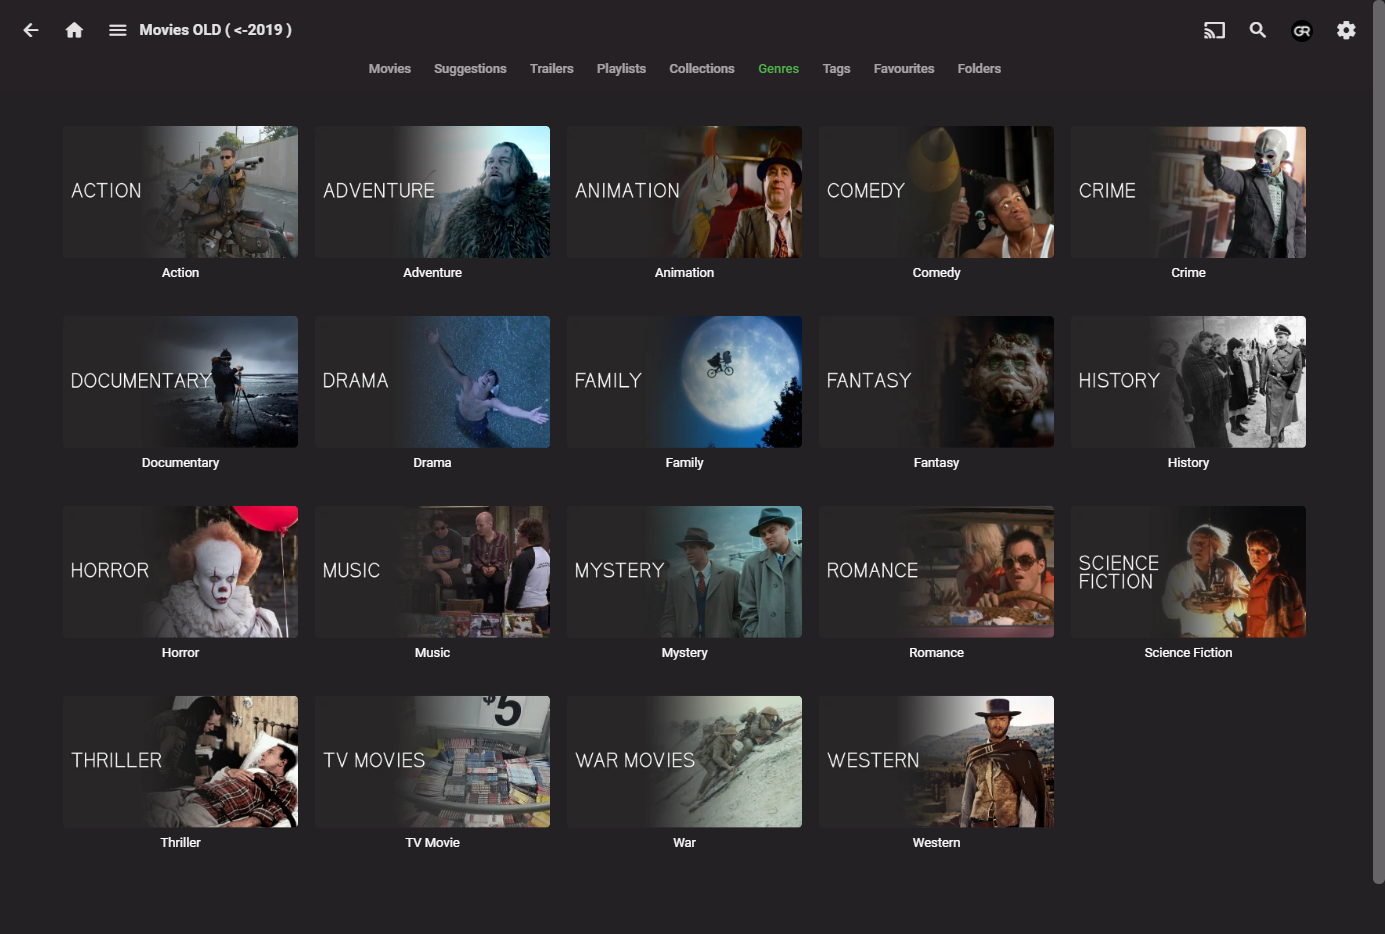Click the "Action" caption below its card
The image size is (1385, 934).
pos(180,273)
